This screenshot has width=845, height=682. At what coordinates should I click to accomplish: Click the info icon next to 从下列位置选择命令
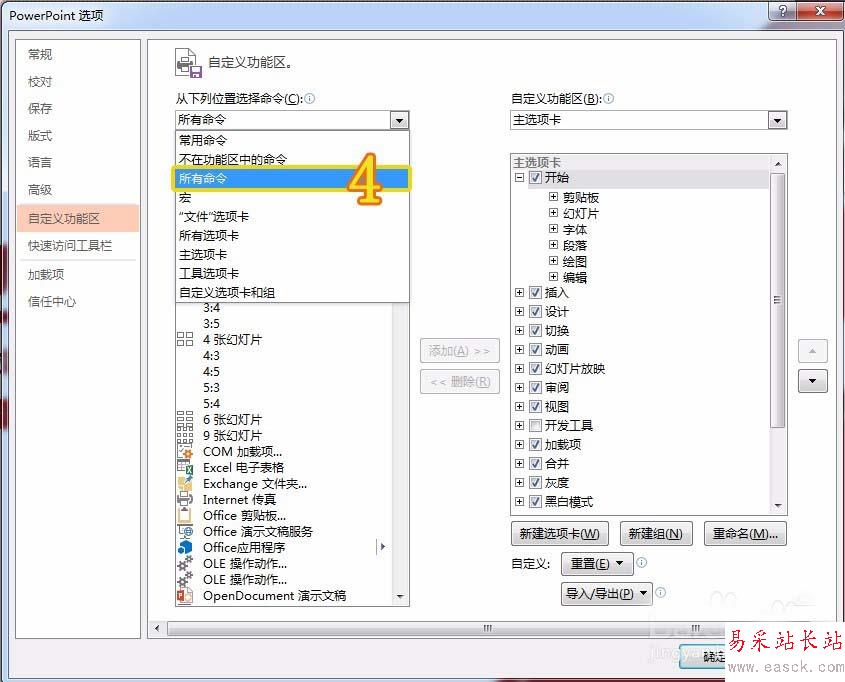pos(310,99)
